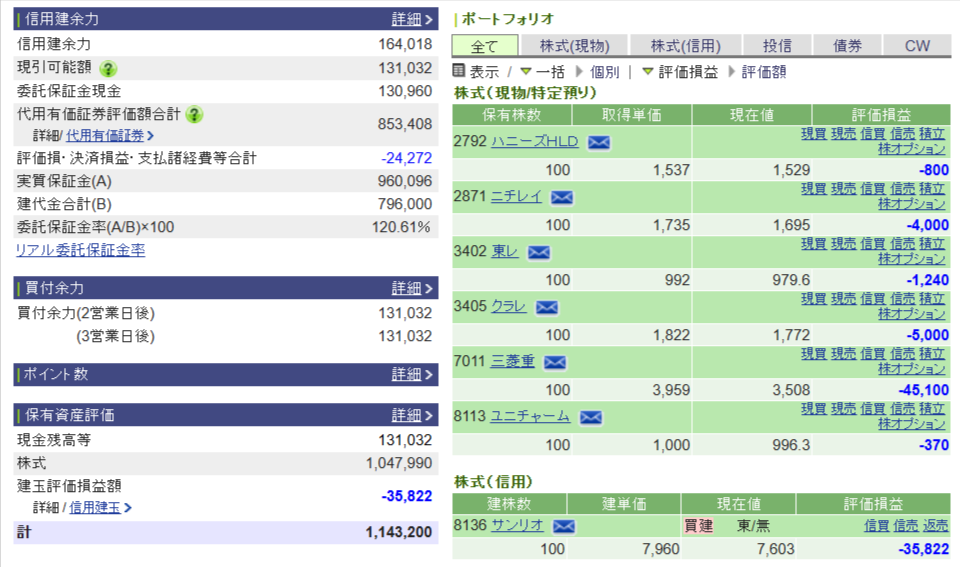Click 信売 for クラレ
The image size is (960, 567).
coord(902,299)
